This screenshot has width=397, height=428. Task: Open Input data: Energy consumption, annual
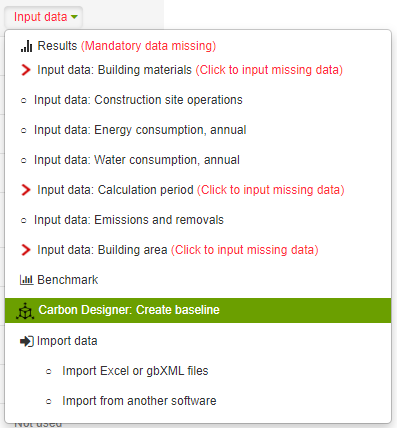tap(140, 130)
